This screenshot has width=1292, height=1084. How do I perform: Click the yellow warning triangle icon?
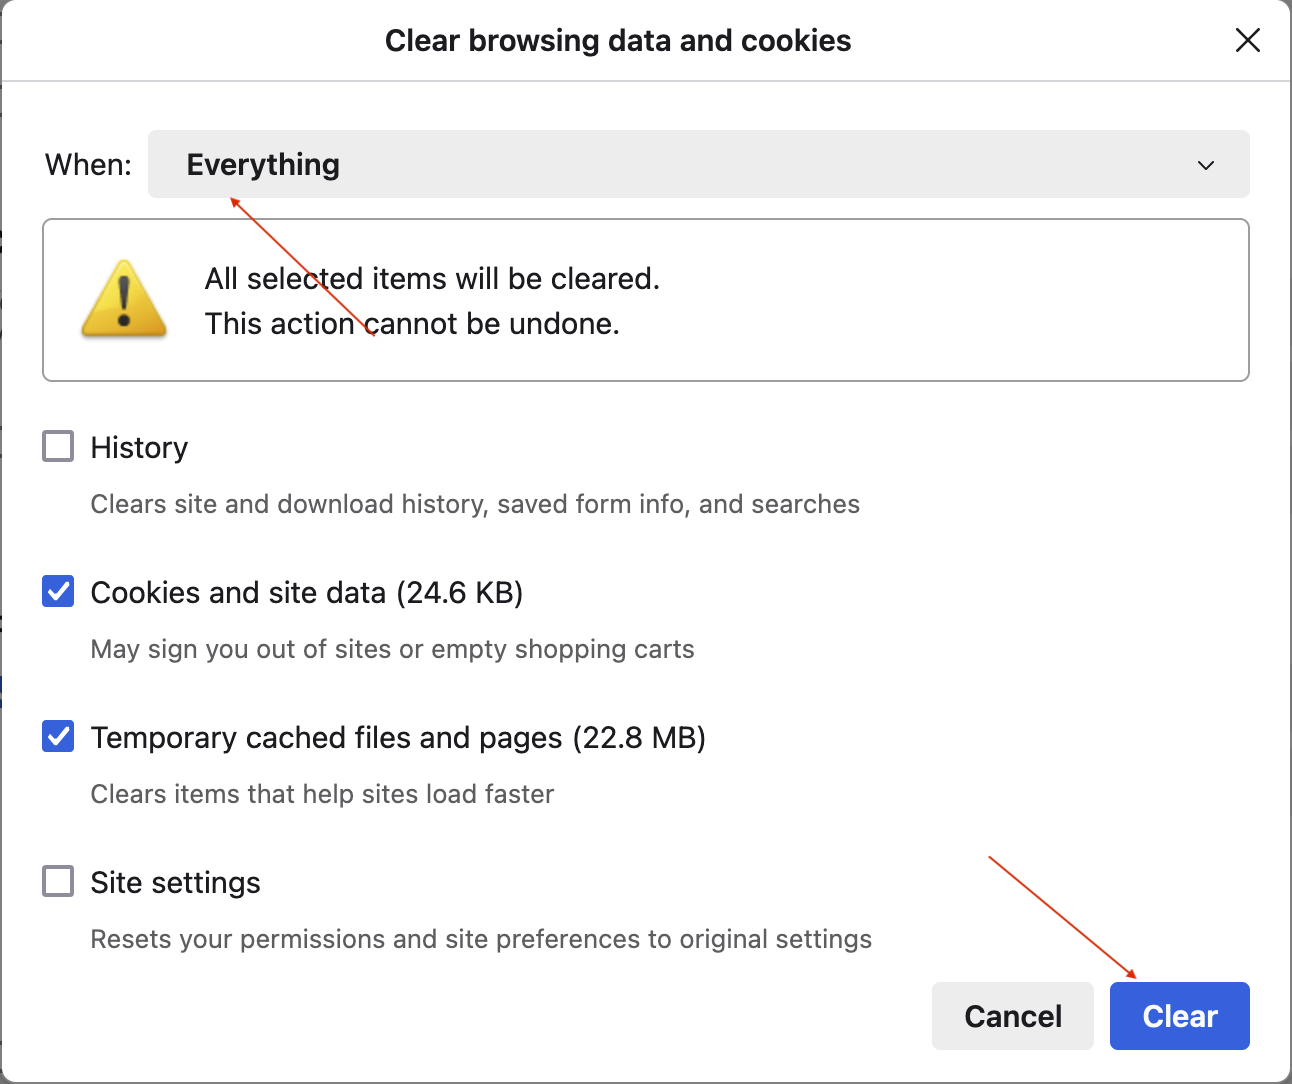[124, 299]
